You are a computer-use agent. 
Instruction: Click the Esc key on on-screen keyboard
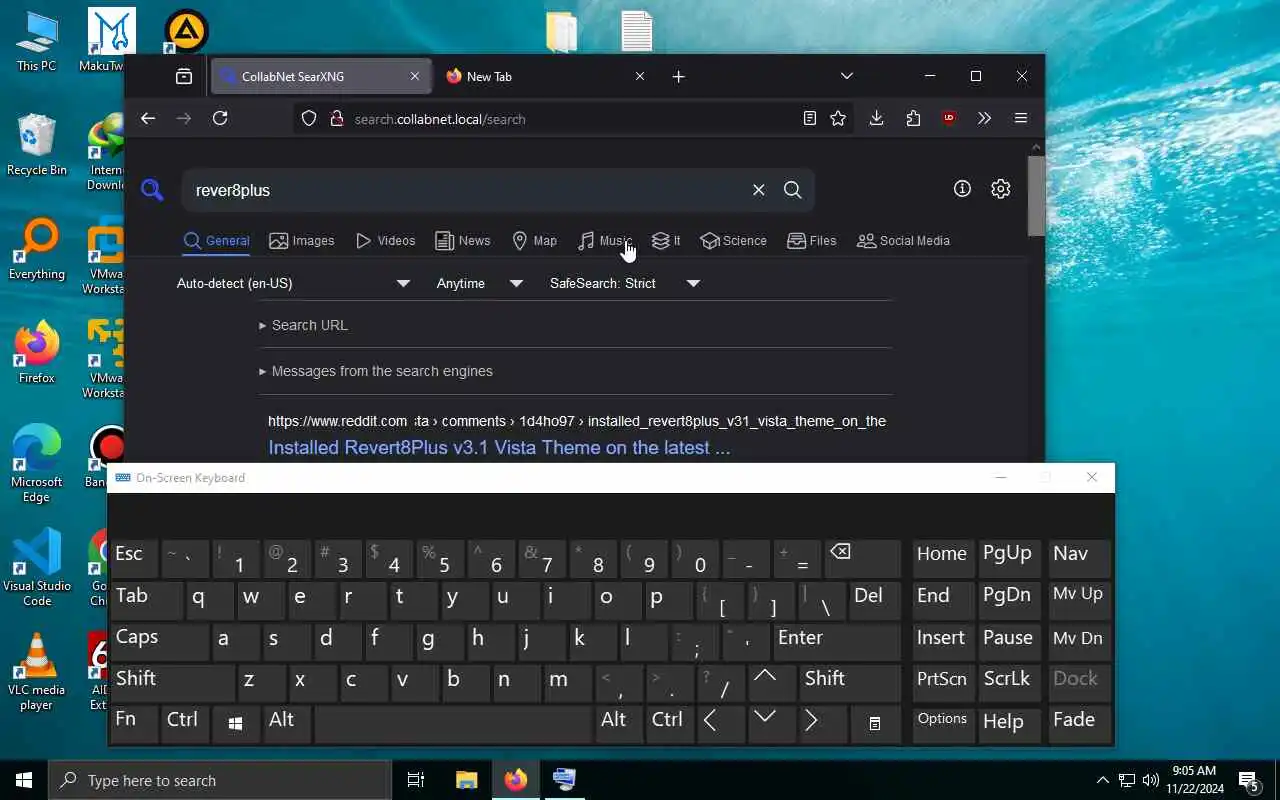click(134, 558)
